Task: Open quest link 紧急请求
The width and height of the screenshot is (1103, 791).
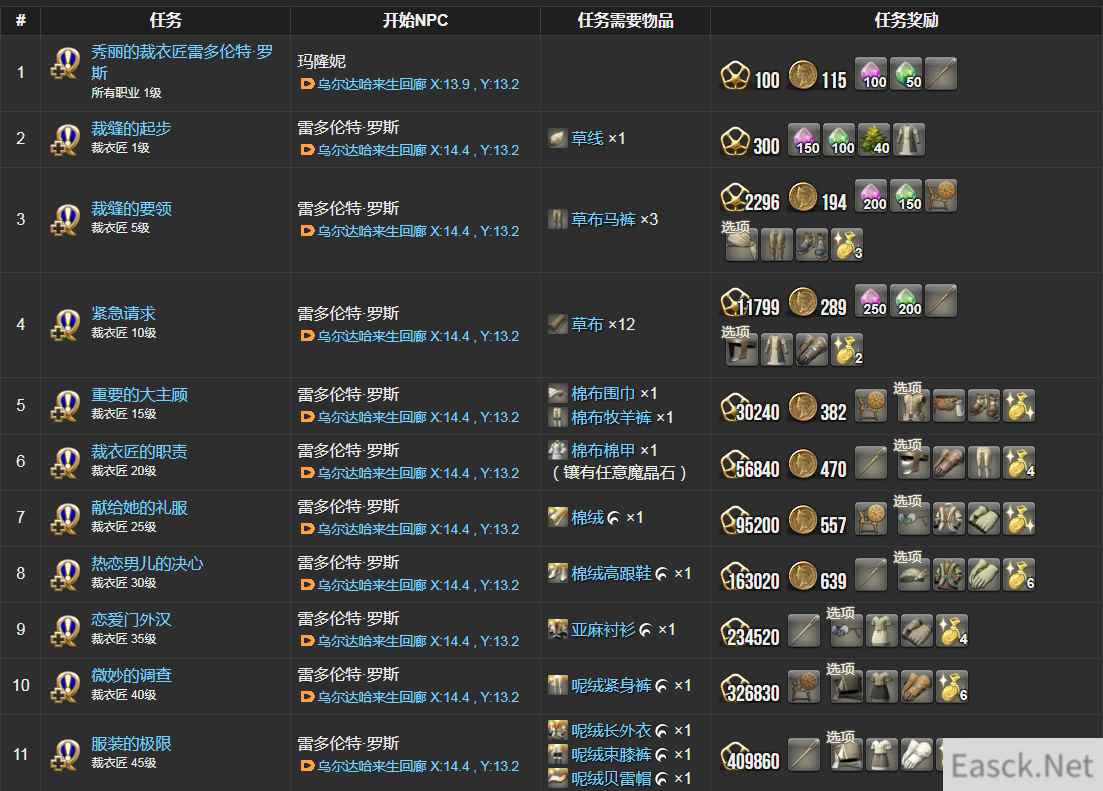Action: coord(123,314)
